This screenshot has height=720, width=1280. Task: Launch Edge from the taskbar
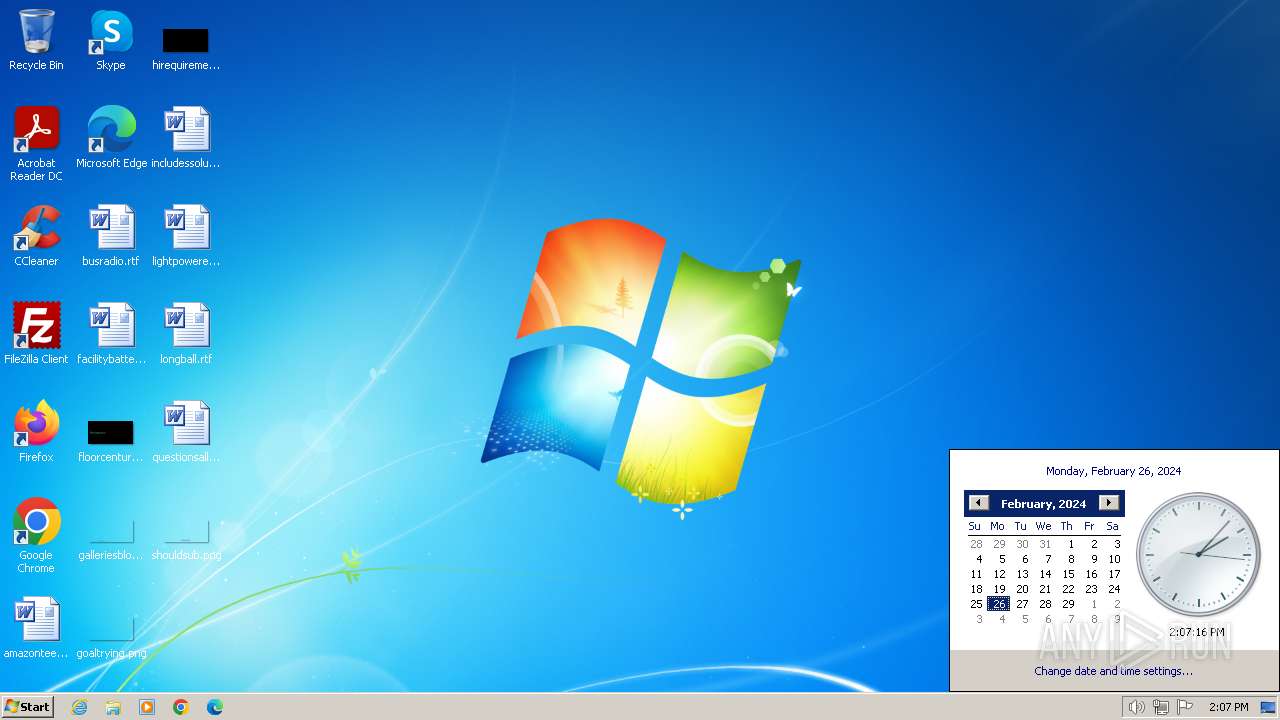coord(215,707)
